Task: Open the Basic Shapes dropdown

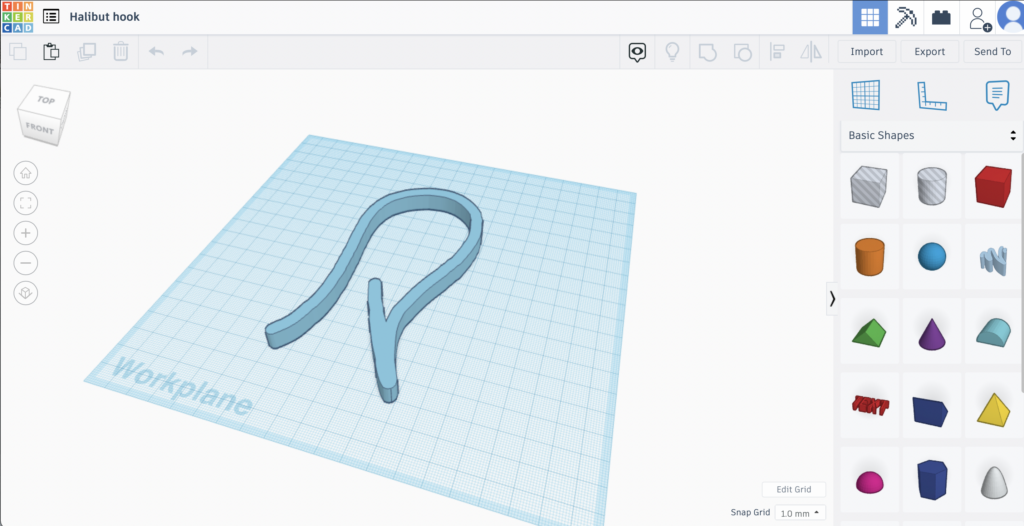Action: (932, 135)
